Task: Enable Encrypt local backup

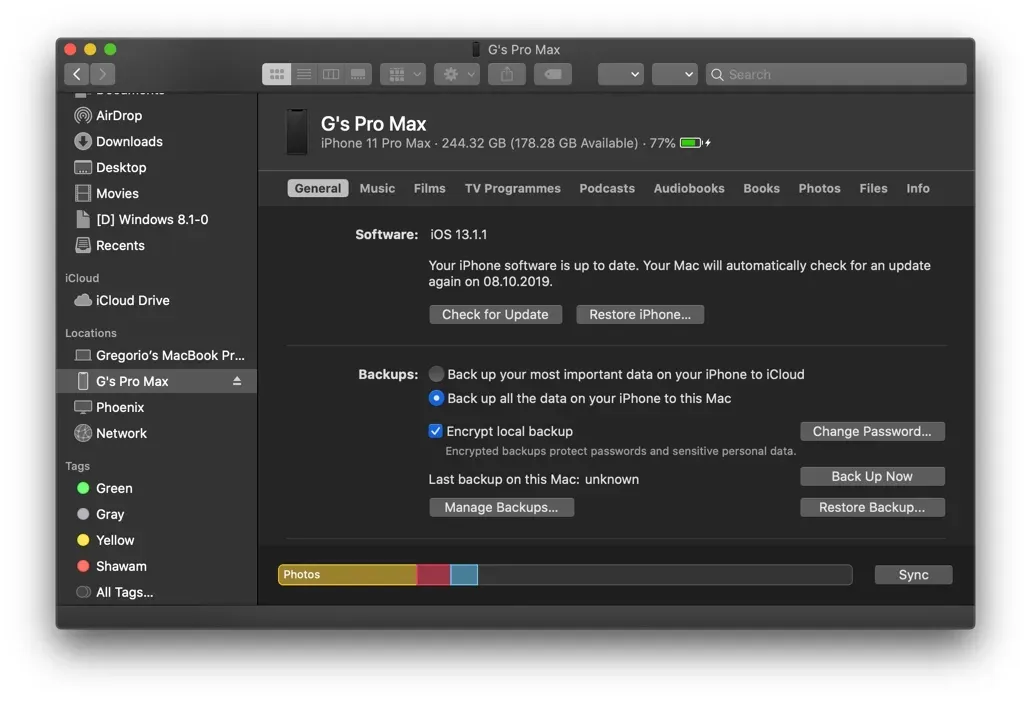Action: [x=437, y=431]
